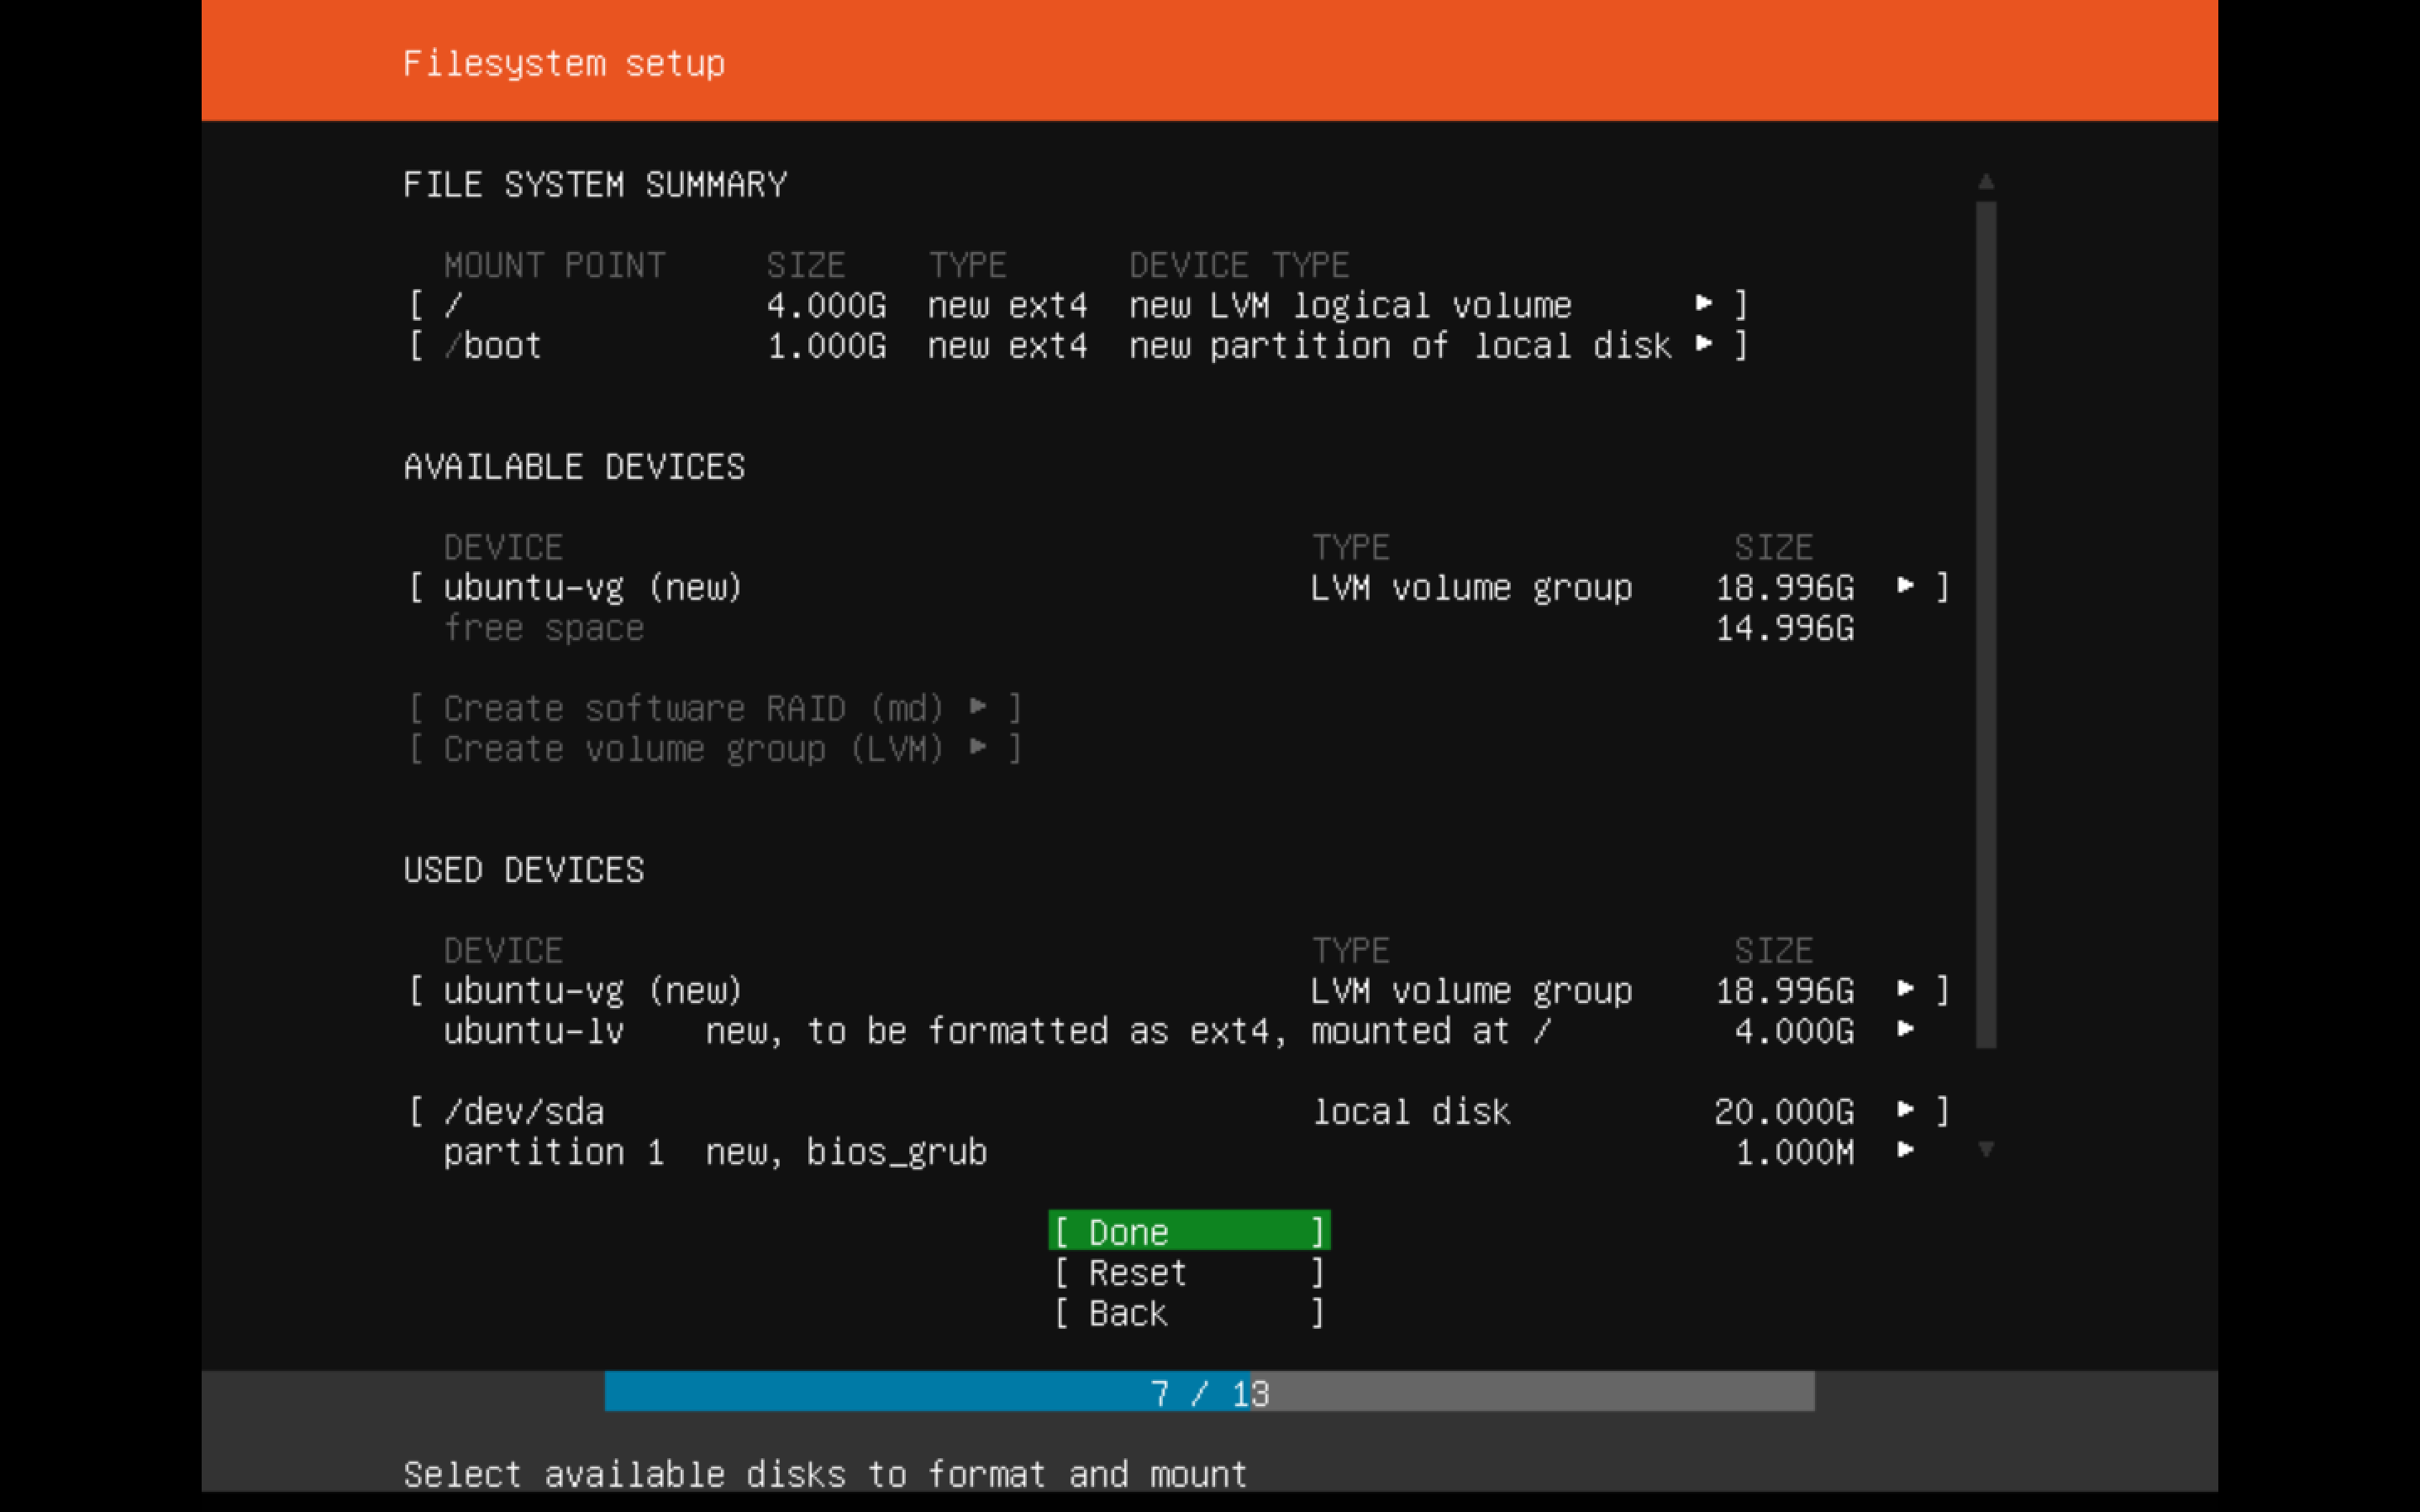The width and height of the screenshot is (2420, 1512).
Task: Select the free space 14.996G row
Action: click(1149, 628)
